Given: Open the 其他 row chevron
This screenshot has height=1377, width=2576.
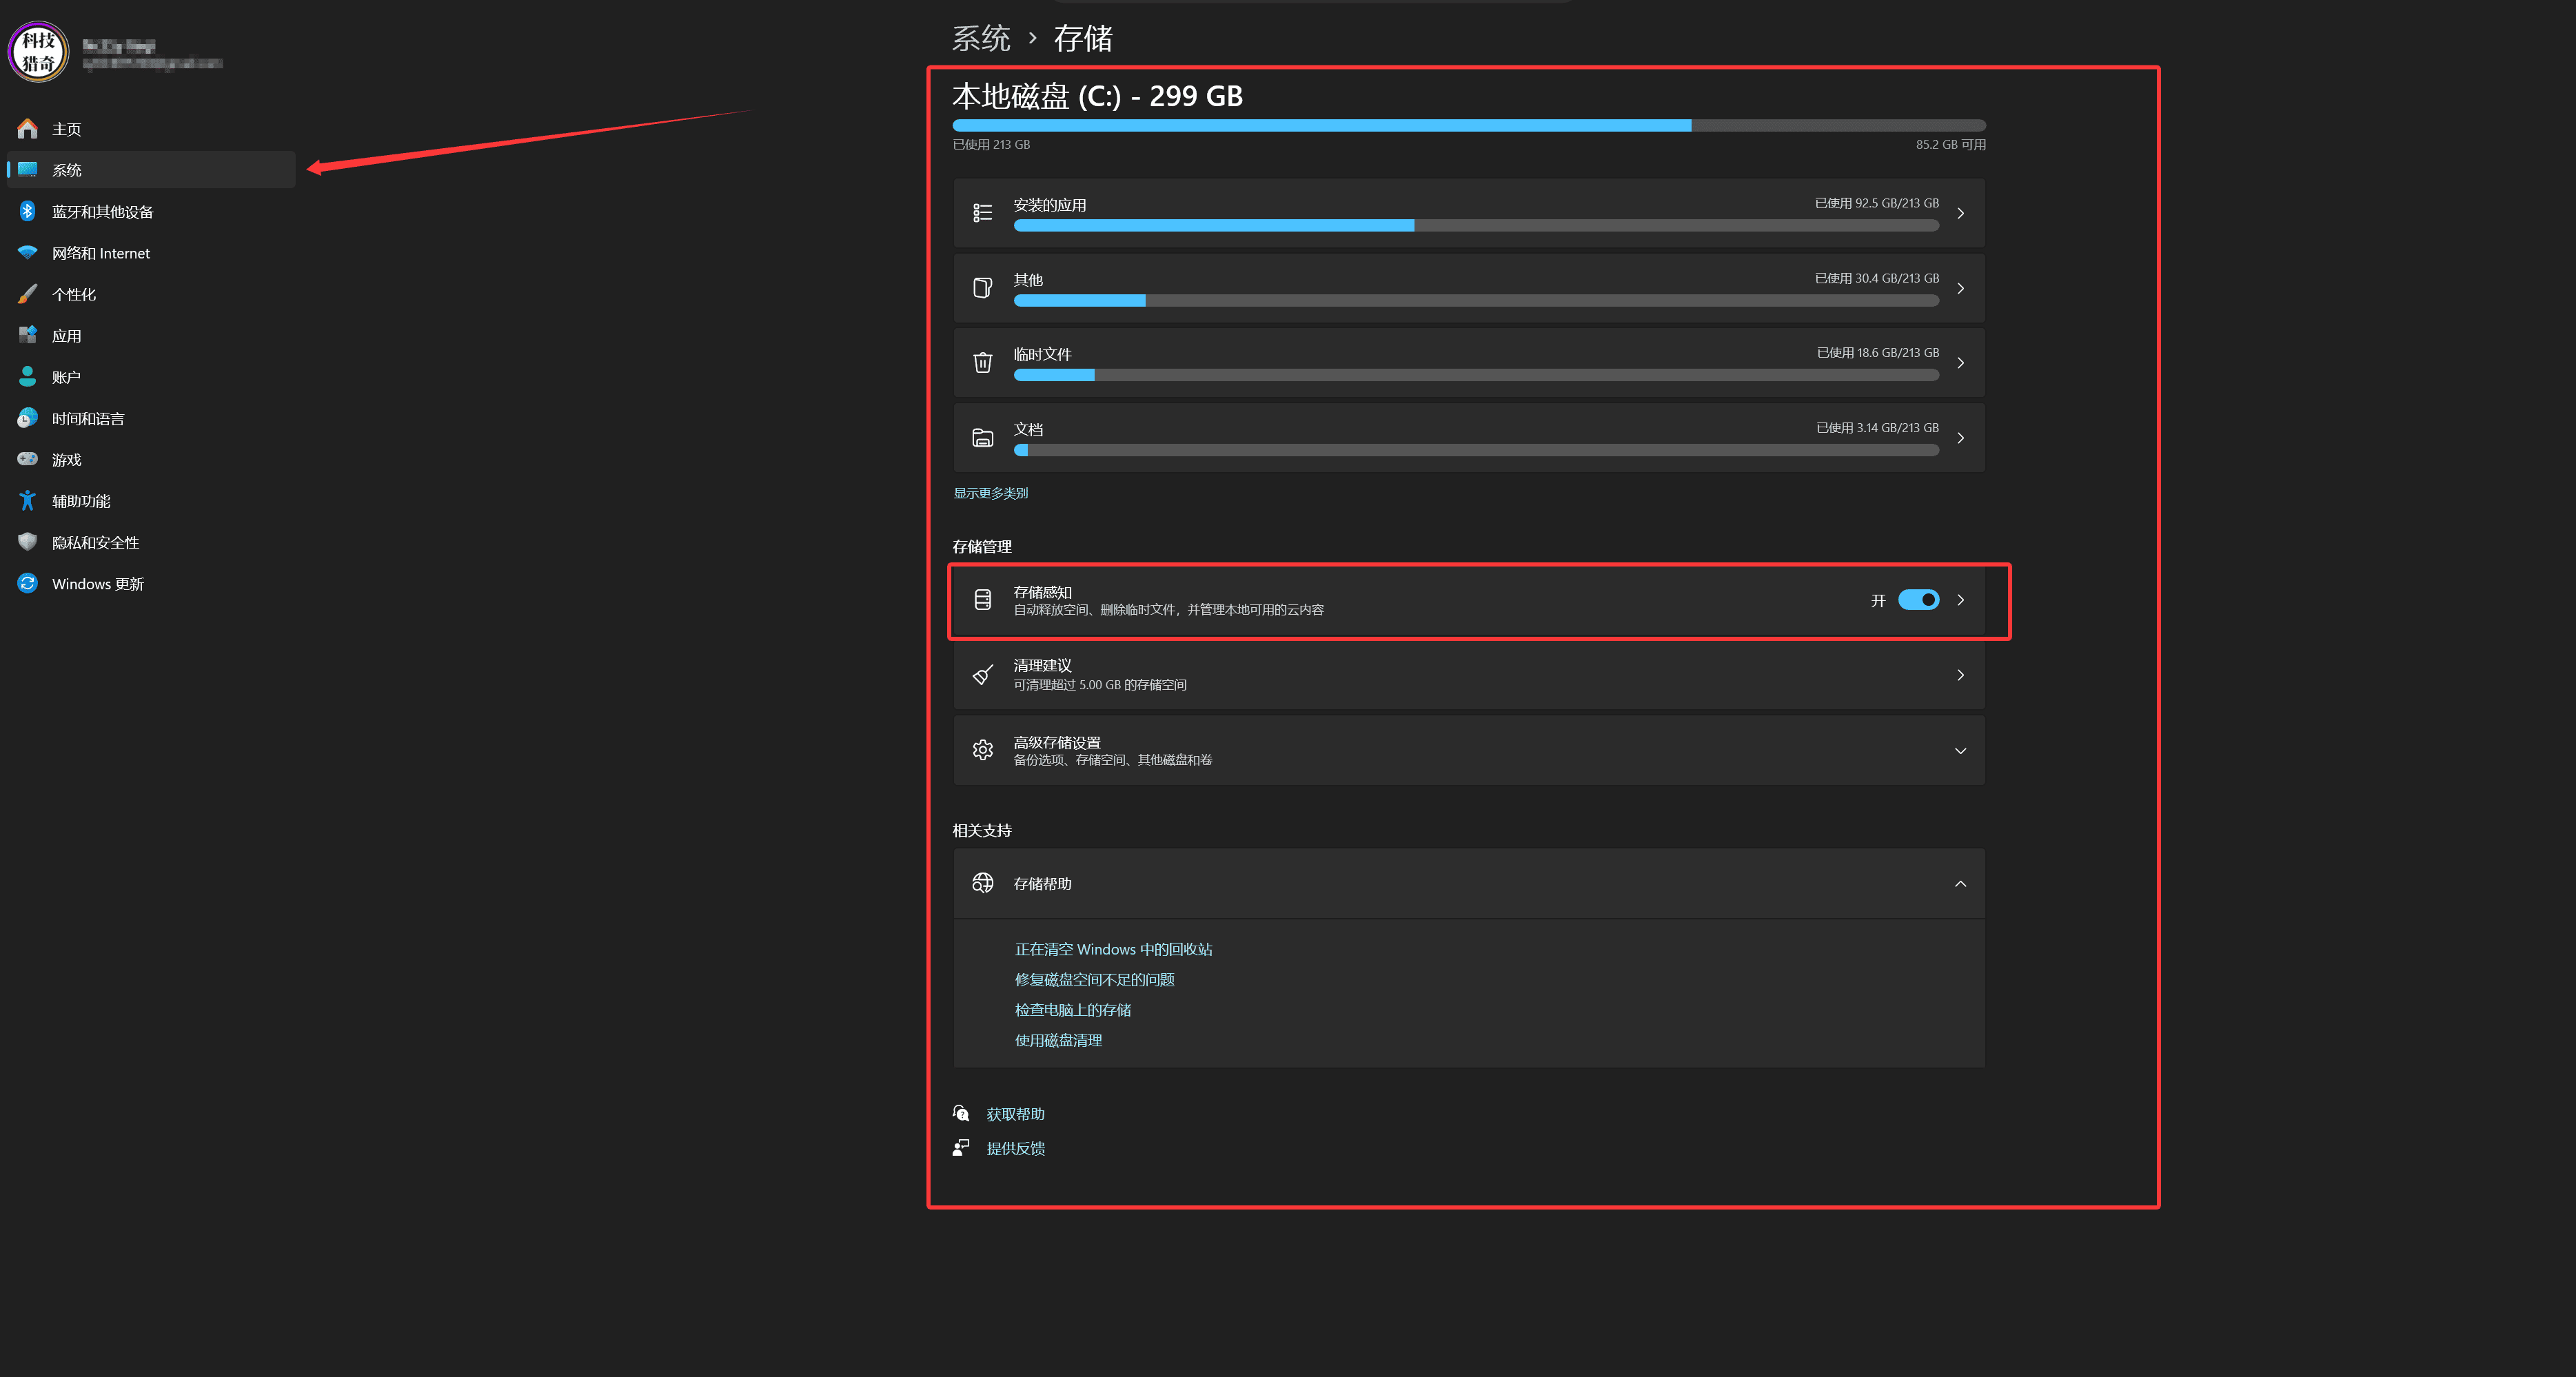Looking at the screenshot, I should click(x=1960, y=288).
